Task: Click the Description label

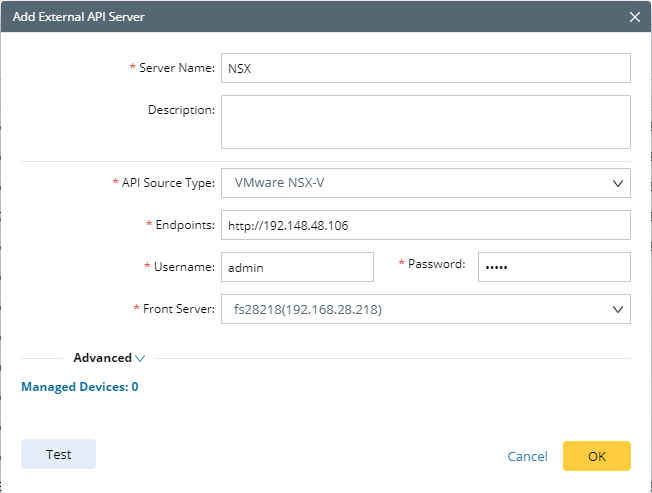Action: coord(181,109)
